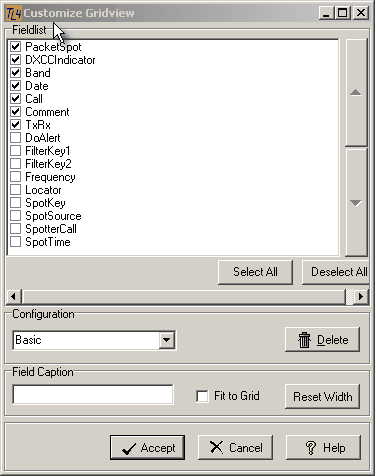The height and width of the screenshot is (476, 375).
Task: Select the SpotSource field name
Action: coord(53,216)
